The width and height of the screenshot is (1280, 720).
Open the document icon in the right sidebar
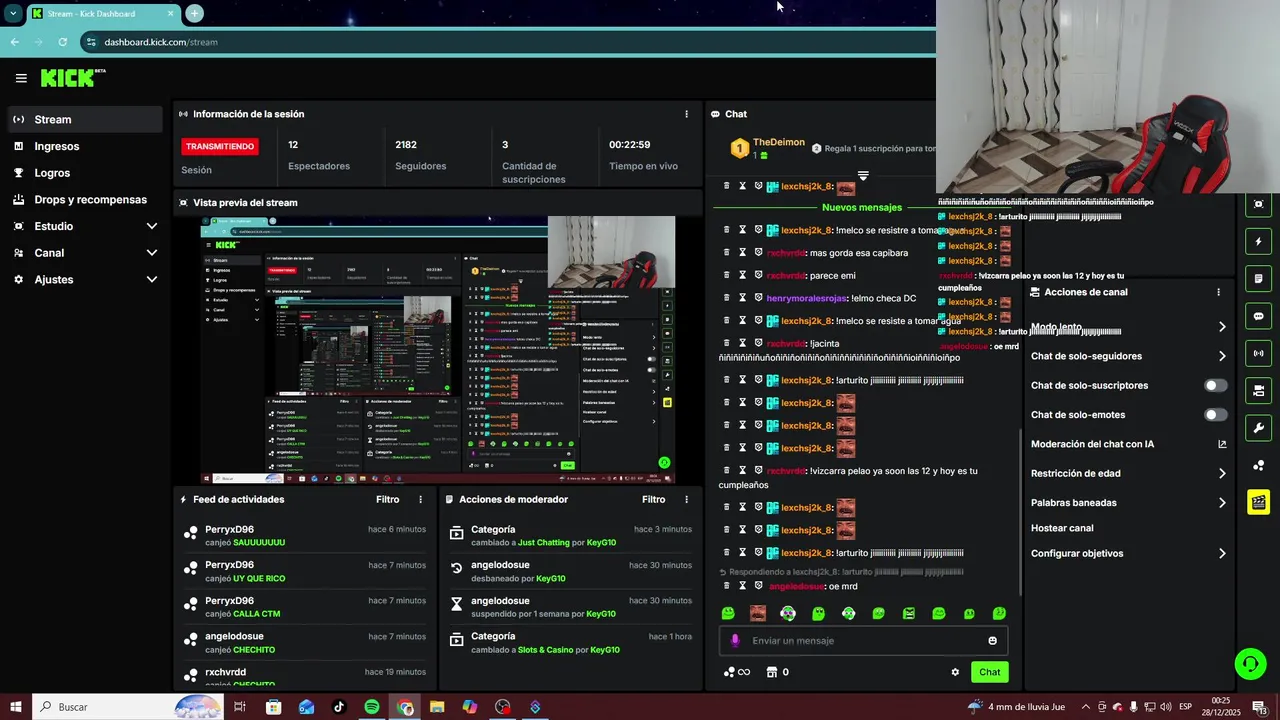pyautogui.click(x=1259, y=278)
